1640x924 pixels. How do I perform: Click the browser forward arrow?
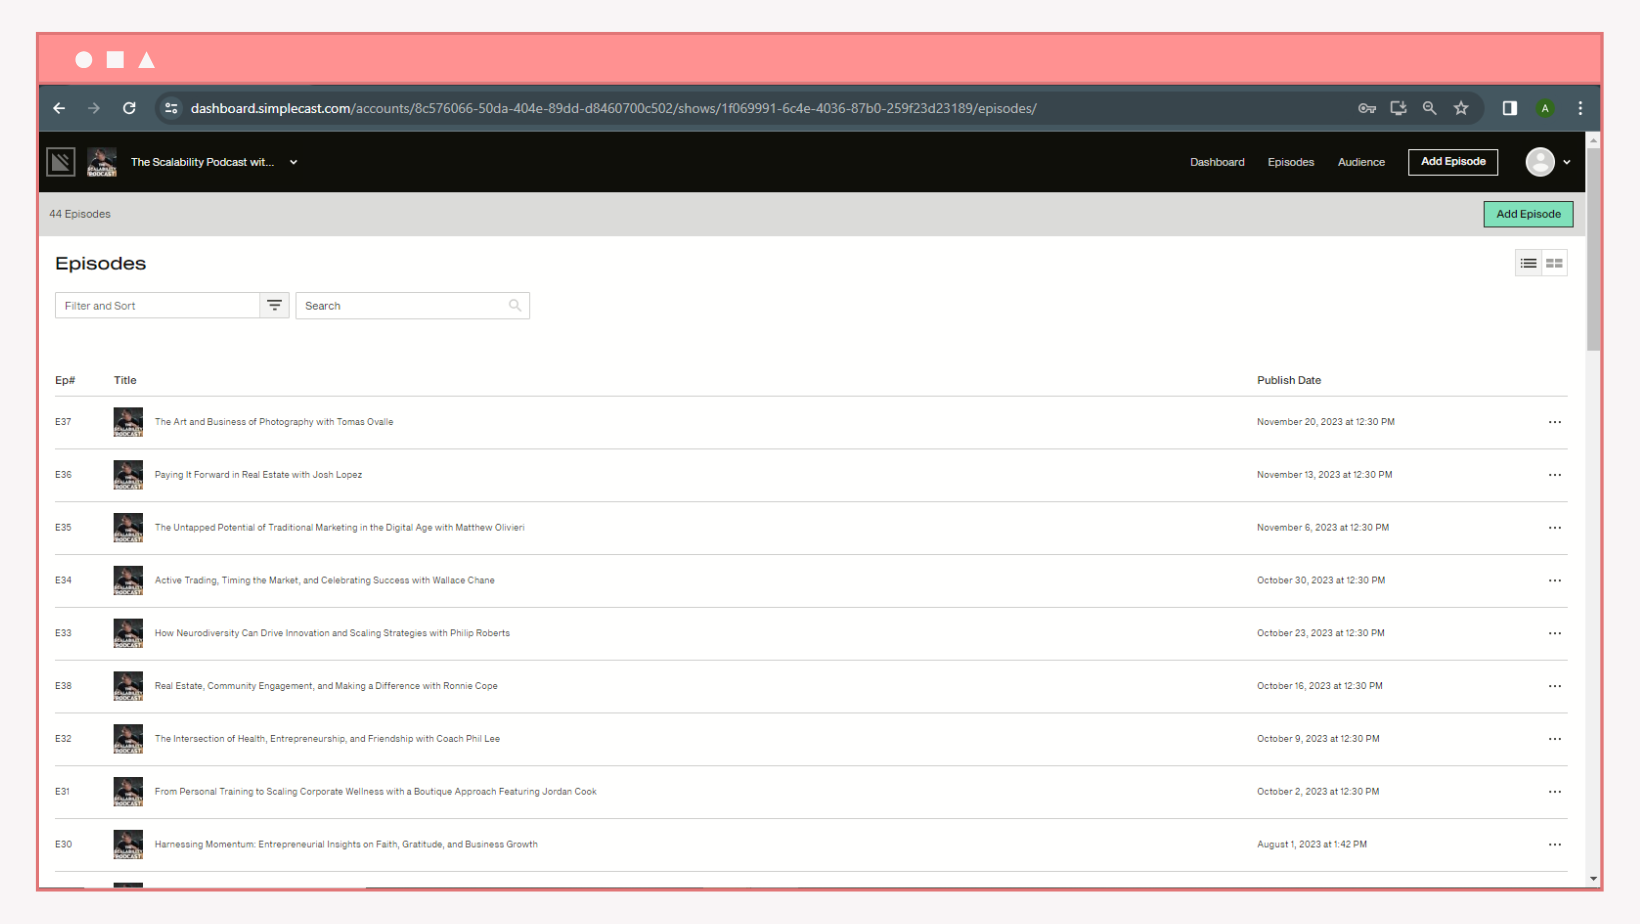(94, 108)
